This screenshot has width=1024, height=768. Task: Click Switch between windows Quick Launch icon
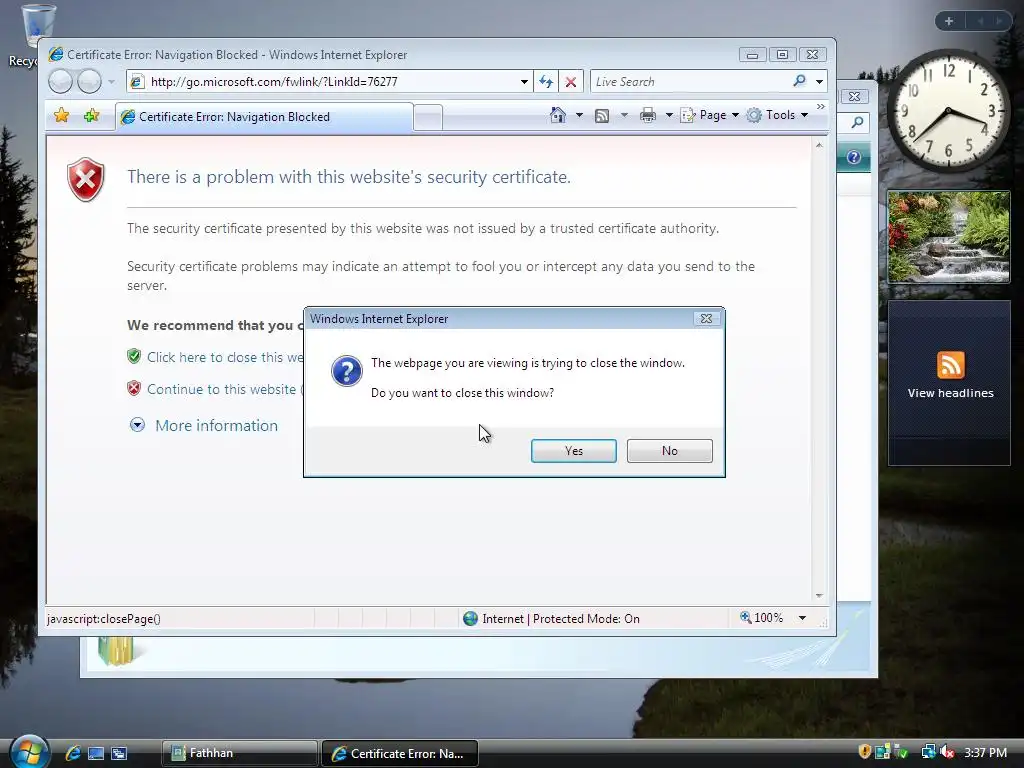coord(119,753)
